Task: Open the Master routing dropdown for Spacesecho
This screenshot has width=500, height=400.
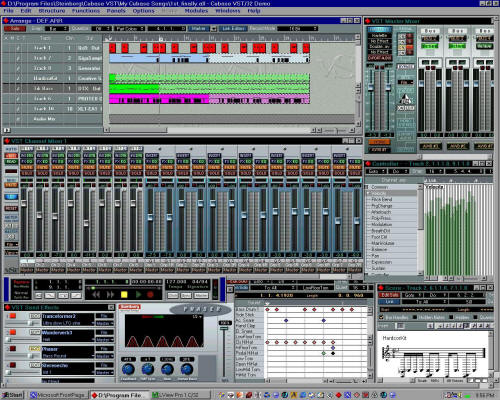Action: pyautogui.click(x=104, y=372)
